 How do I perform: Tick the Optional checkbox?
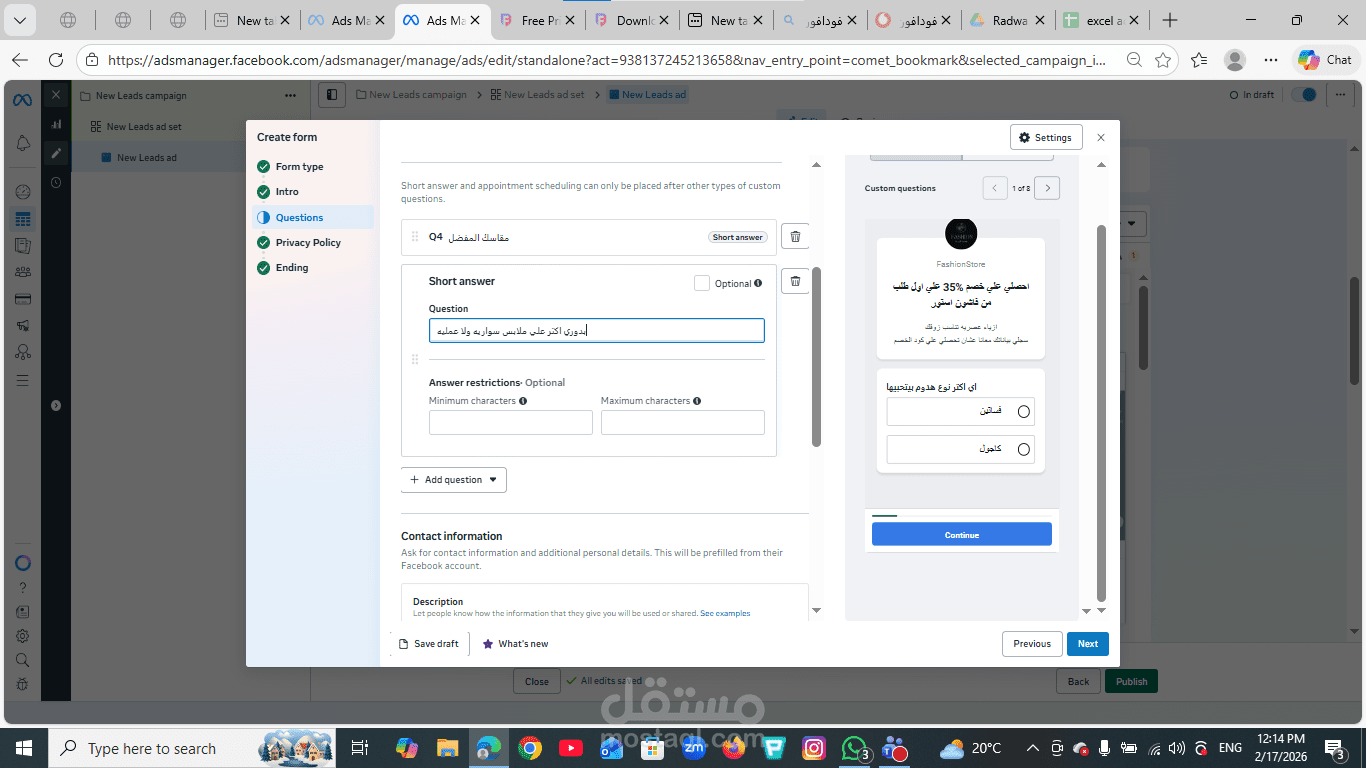tap(702, 283)
